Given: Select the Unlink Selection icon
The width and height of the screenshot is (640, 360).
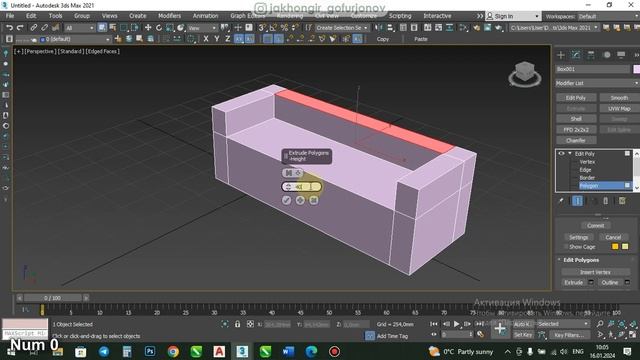Looking at the screenshot, I should coord(44,28).
